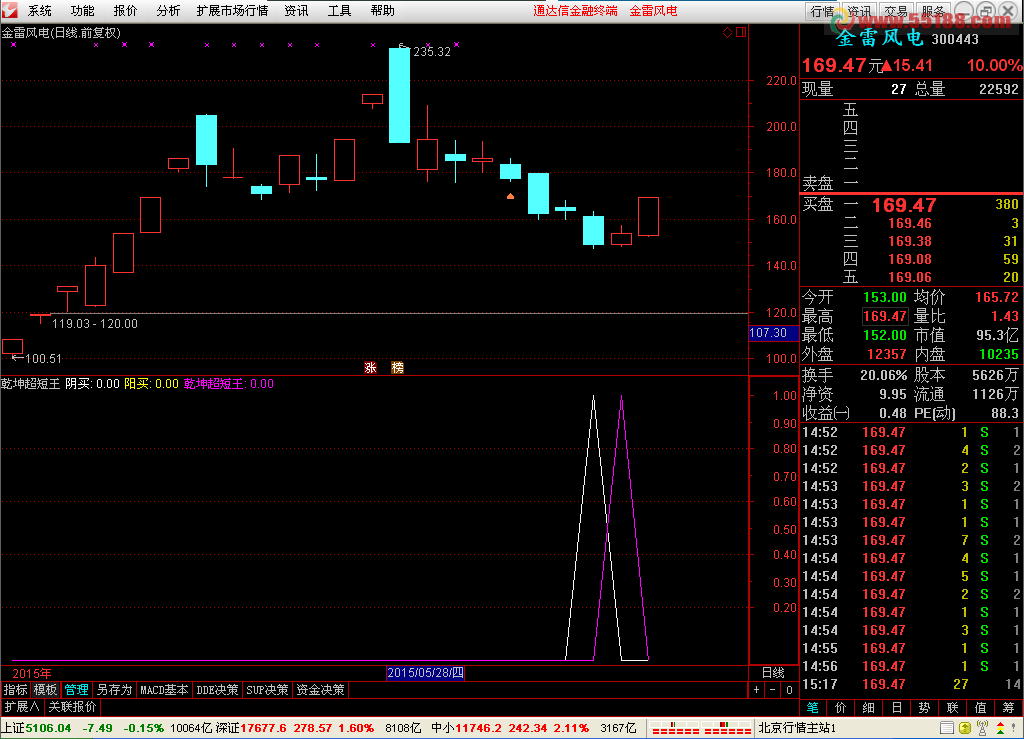Open the 分析 menu

coord(168,10)
